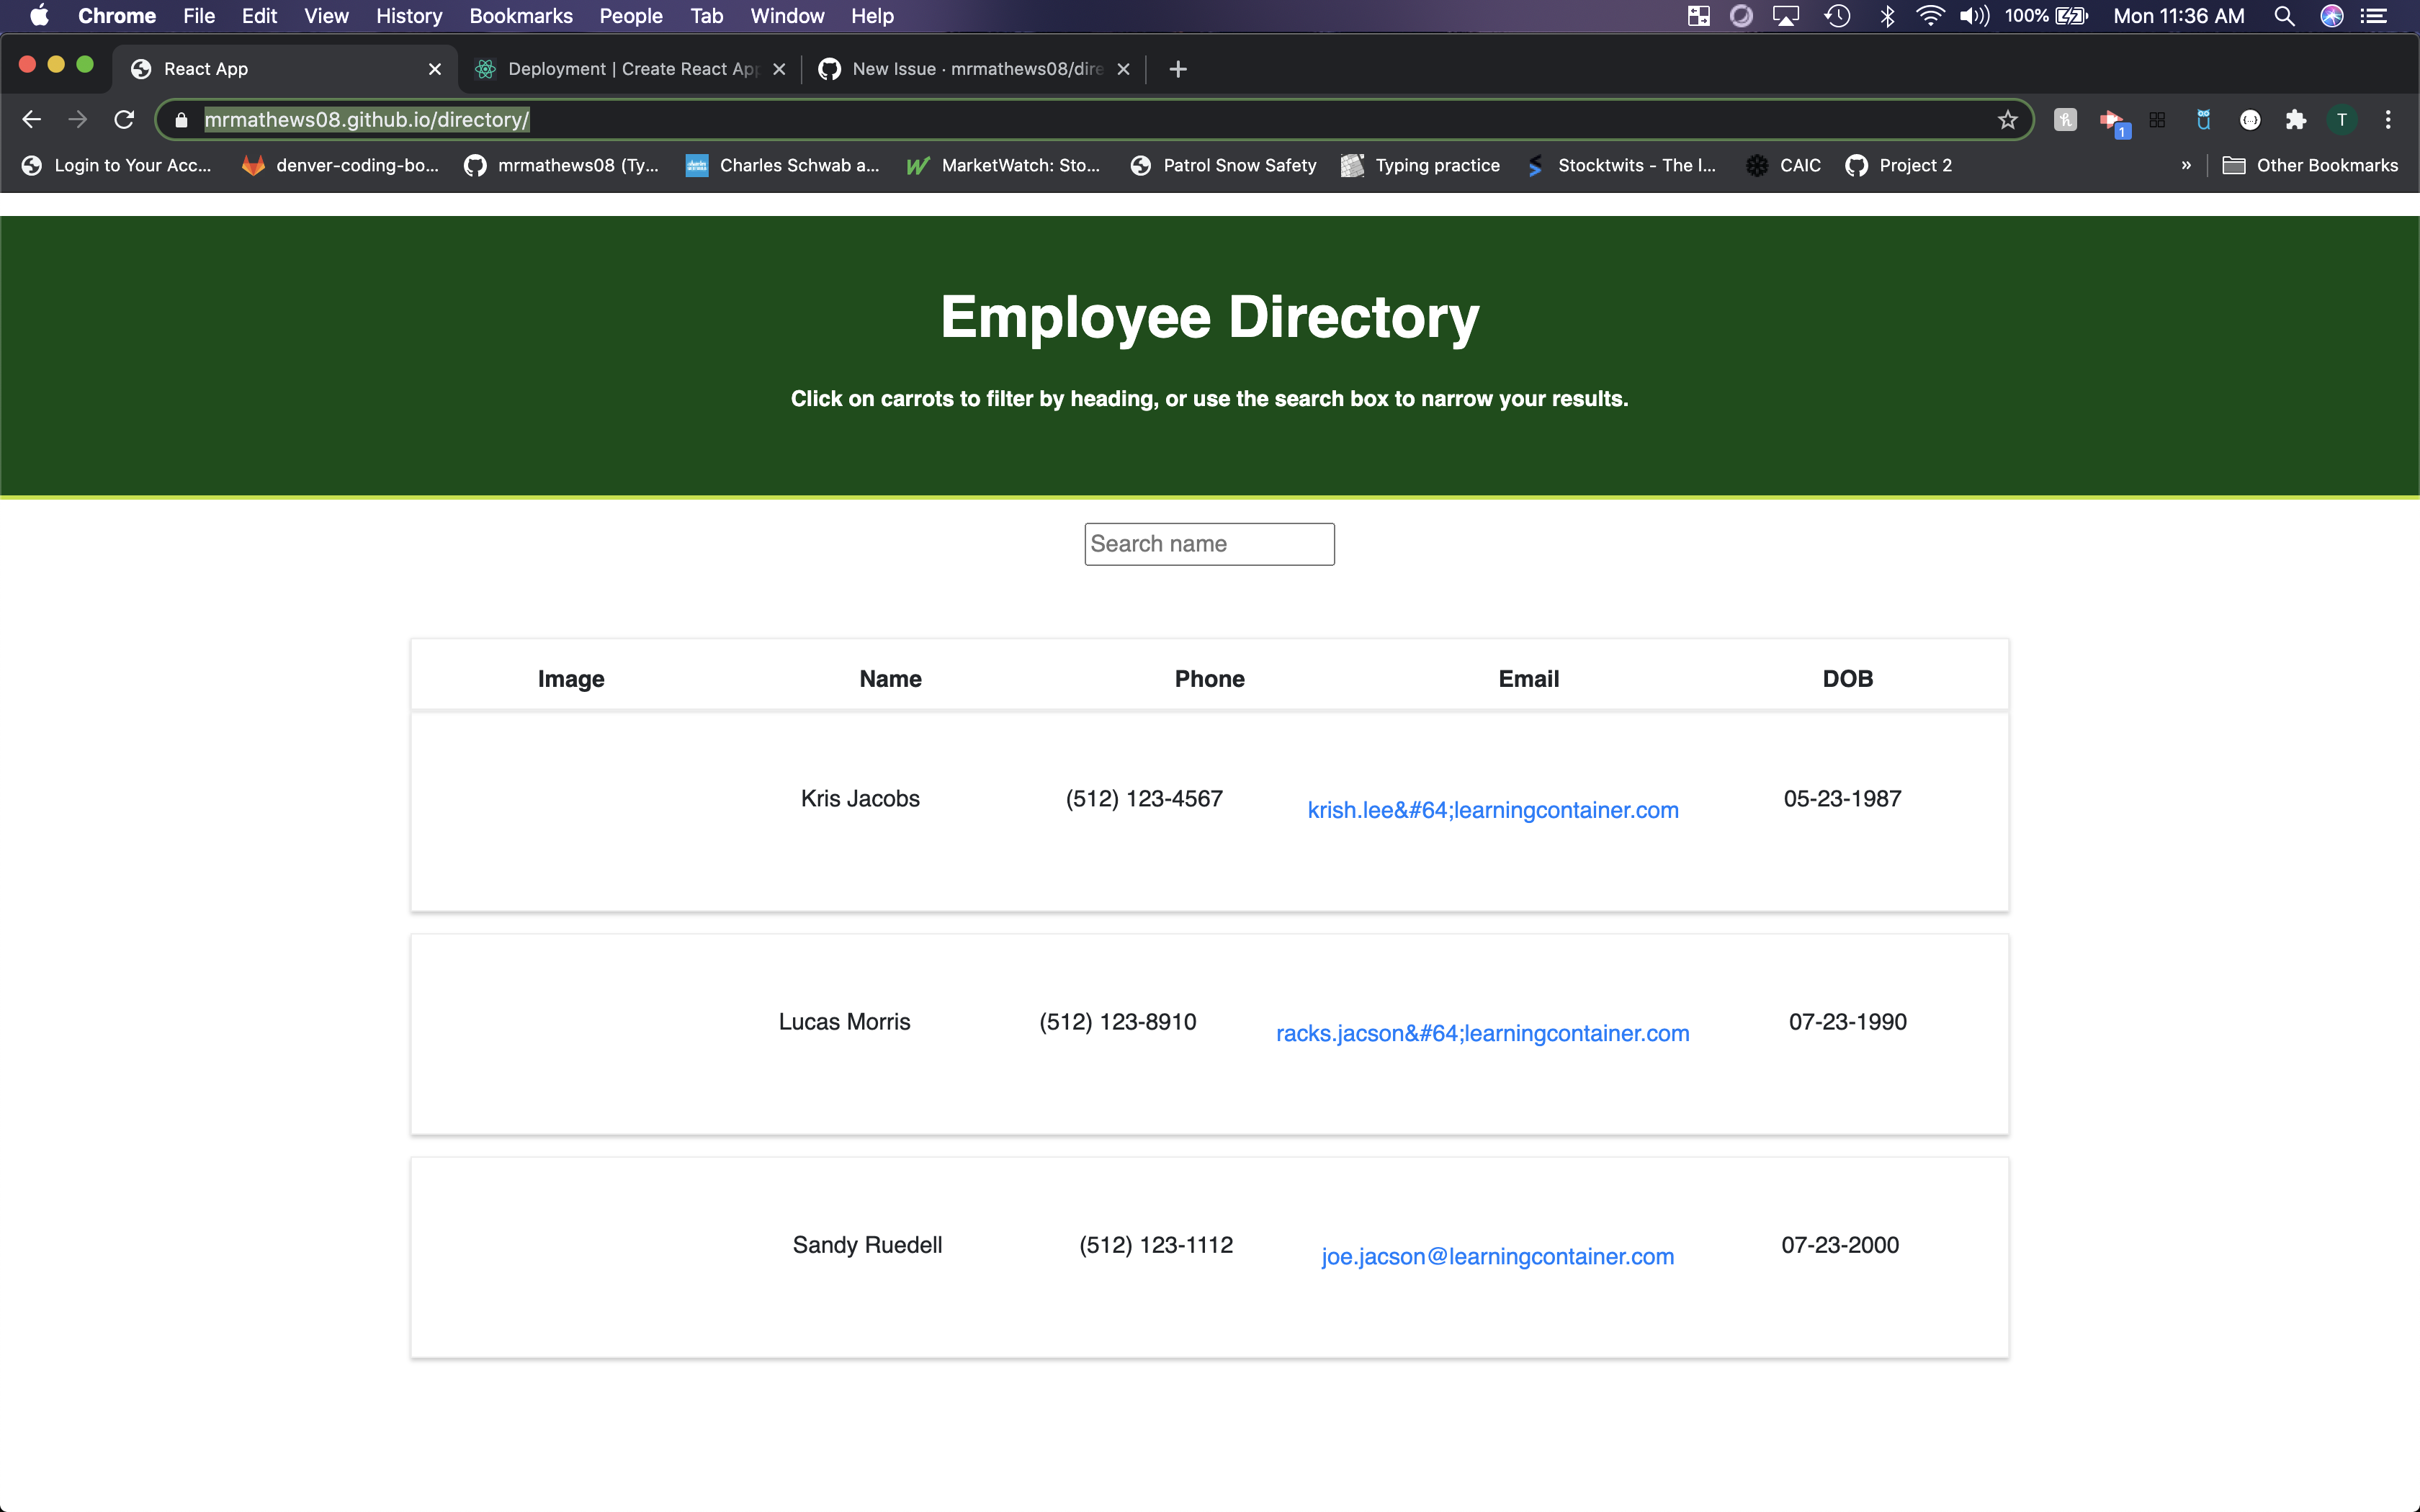Click the site security padlock icon
Image resolution: width=2420 pixels, height=1512 pixels.
tap(181, 119)
